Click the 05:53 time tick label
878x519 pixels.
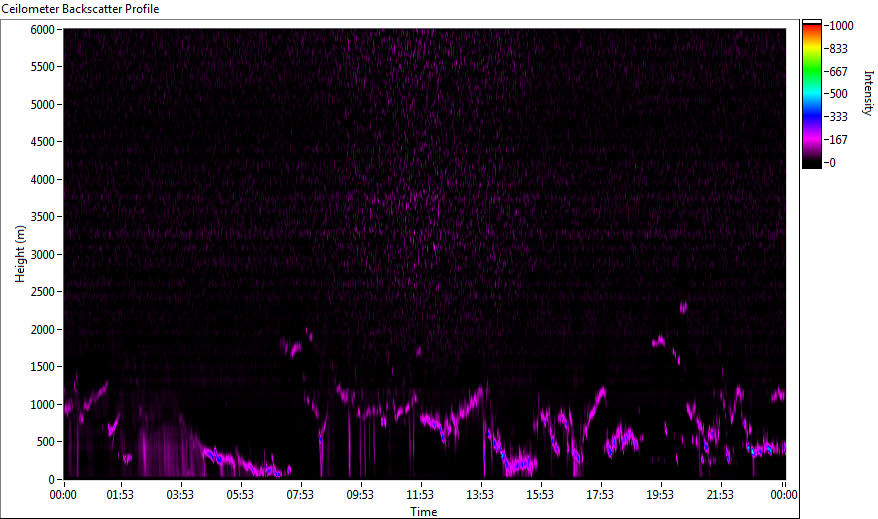(240, 495)
